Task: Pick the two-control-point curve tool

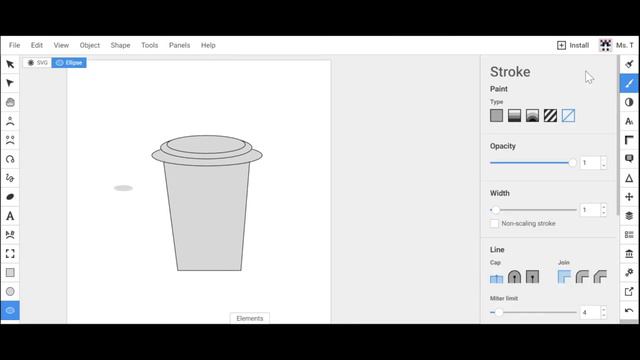Action: click(10, 140)
